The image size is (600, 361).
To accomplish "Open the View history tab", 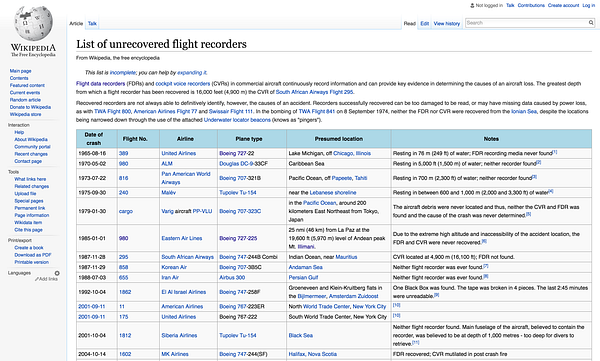I will [447, 23].
